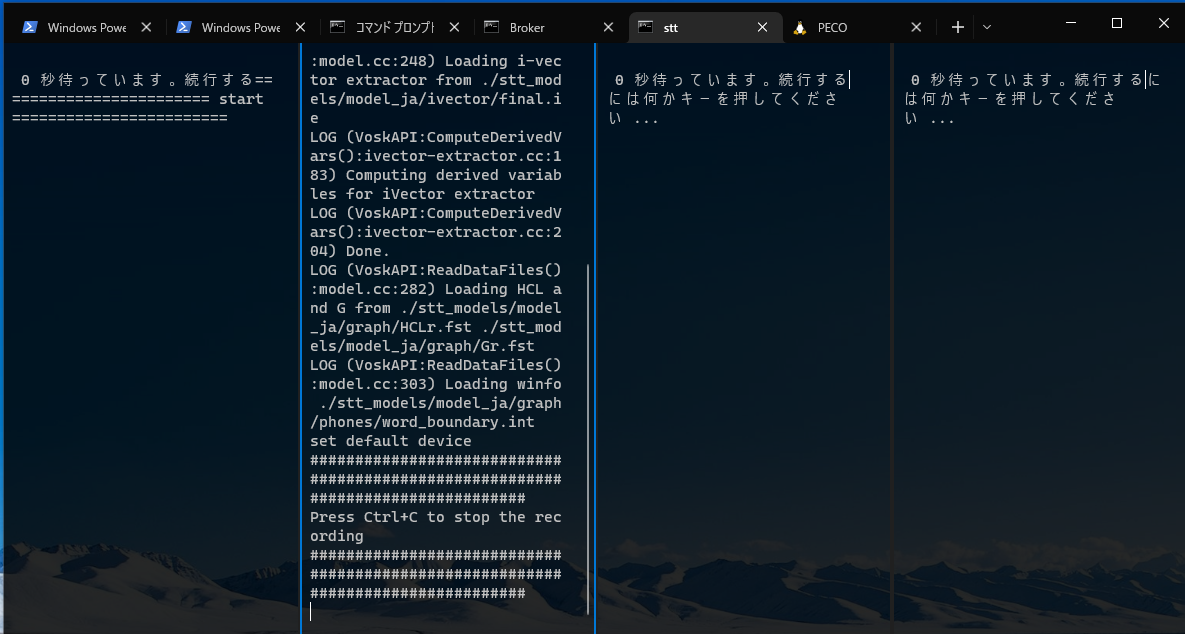Click the cmd icon on コマンド プロンプト tab

(x=338, y=27)
